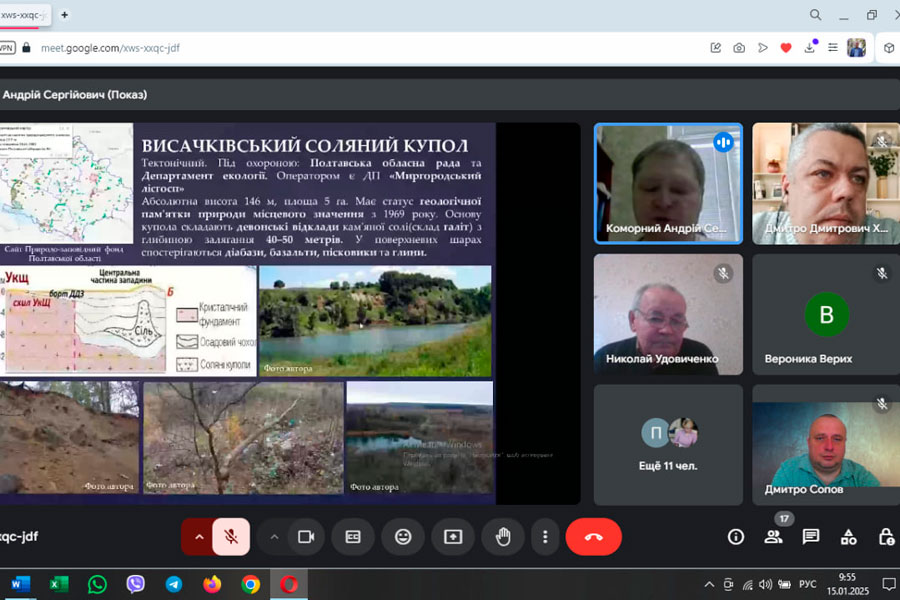This screenshot has height=600, width=900.
Task: Open host controls lock icon
Action: (886, 537)
